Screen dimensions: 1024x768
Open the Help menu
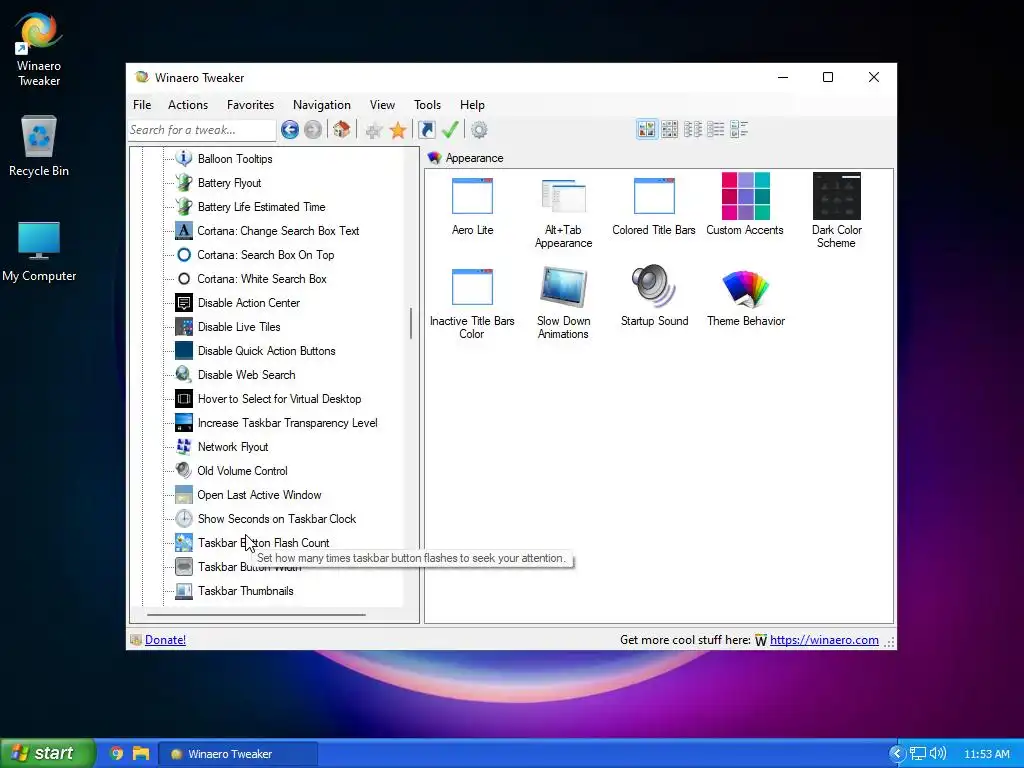point(472,104)
